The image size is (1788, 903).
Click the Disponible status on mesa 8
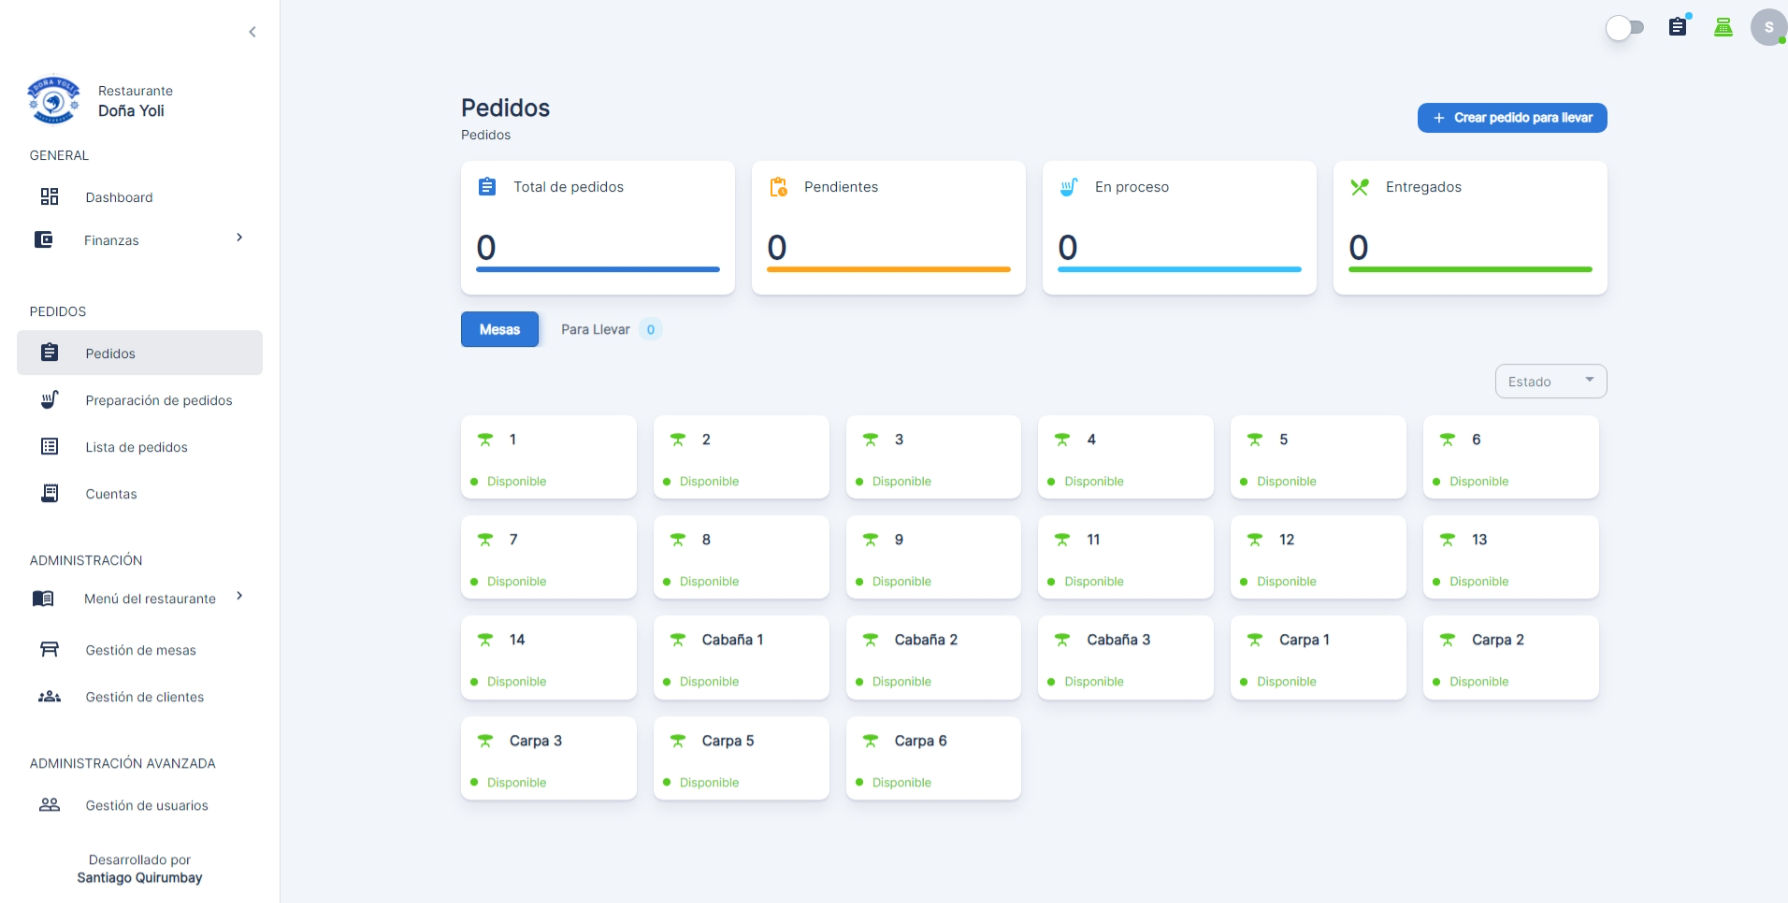click(x=709, y=581)
